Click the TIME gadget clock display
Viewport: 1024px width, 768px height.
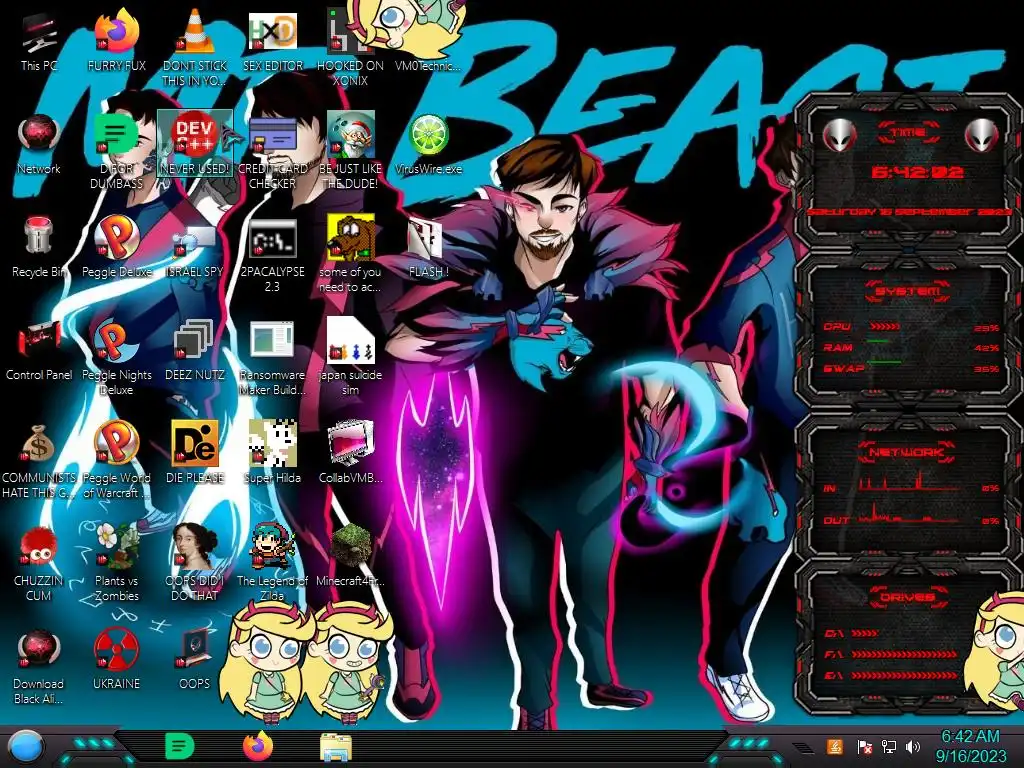click(917, 172)
